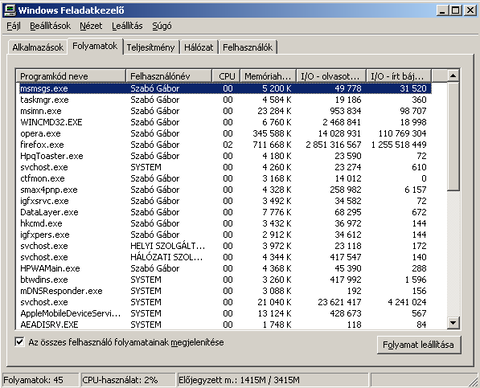Open the Fájl menu

[13, 26]
